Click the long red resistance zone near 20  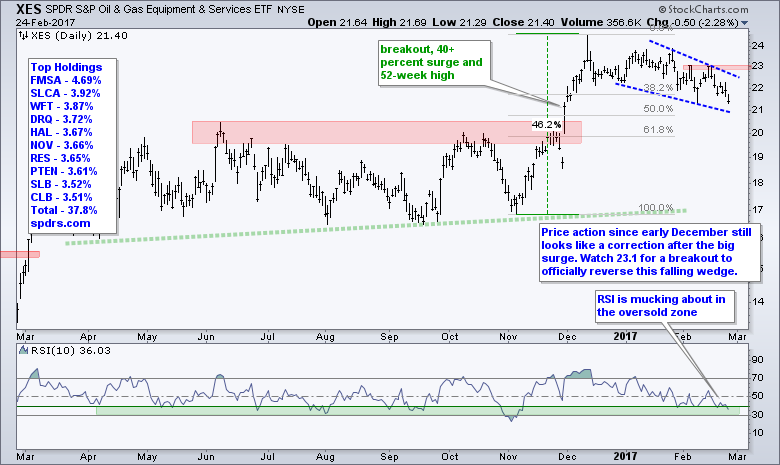[x=387, y=132]
